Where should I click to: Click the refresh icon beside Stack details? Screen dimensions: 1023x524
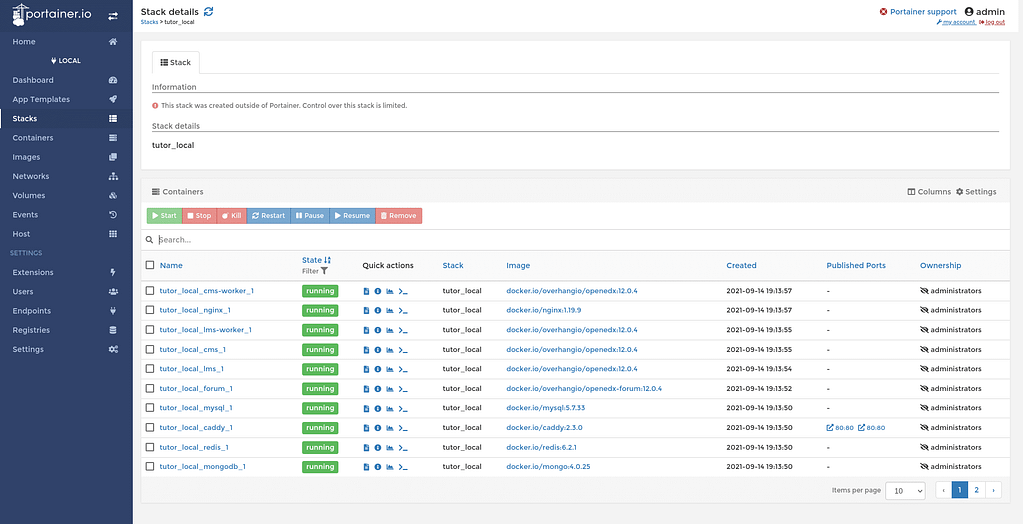[x=208, y=11]
